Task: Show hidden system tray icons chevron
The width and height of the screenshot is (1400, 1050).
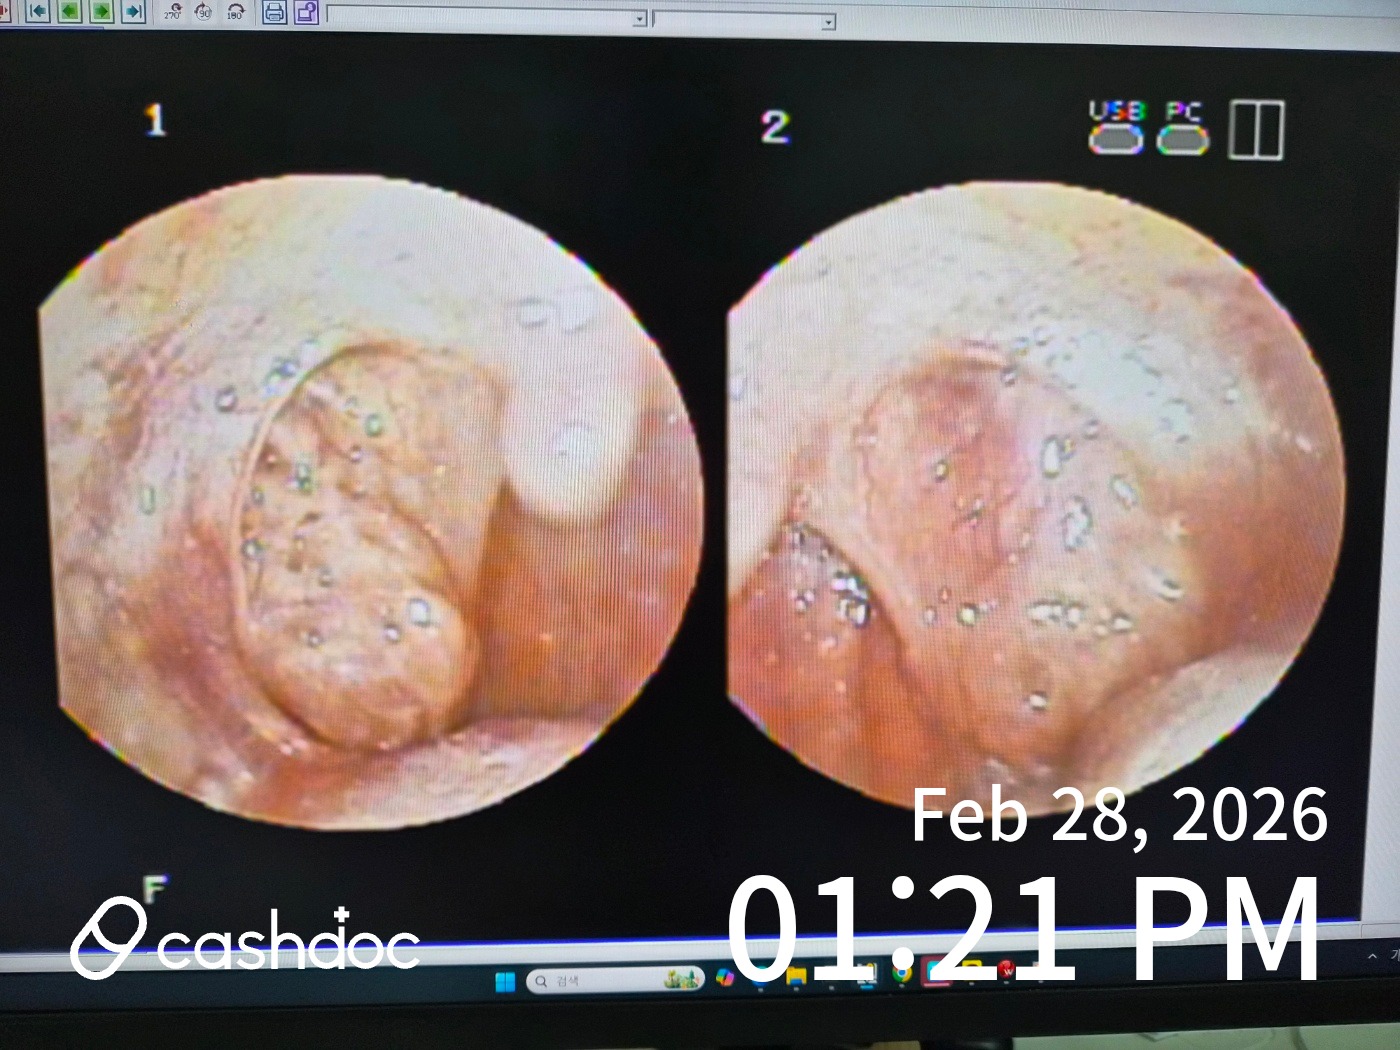Action: pos(1372,957)
